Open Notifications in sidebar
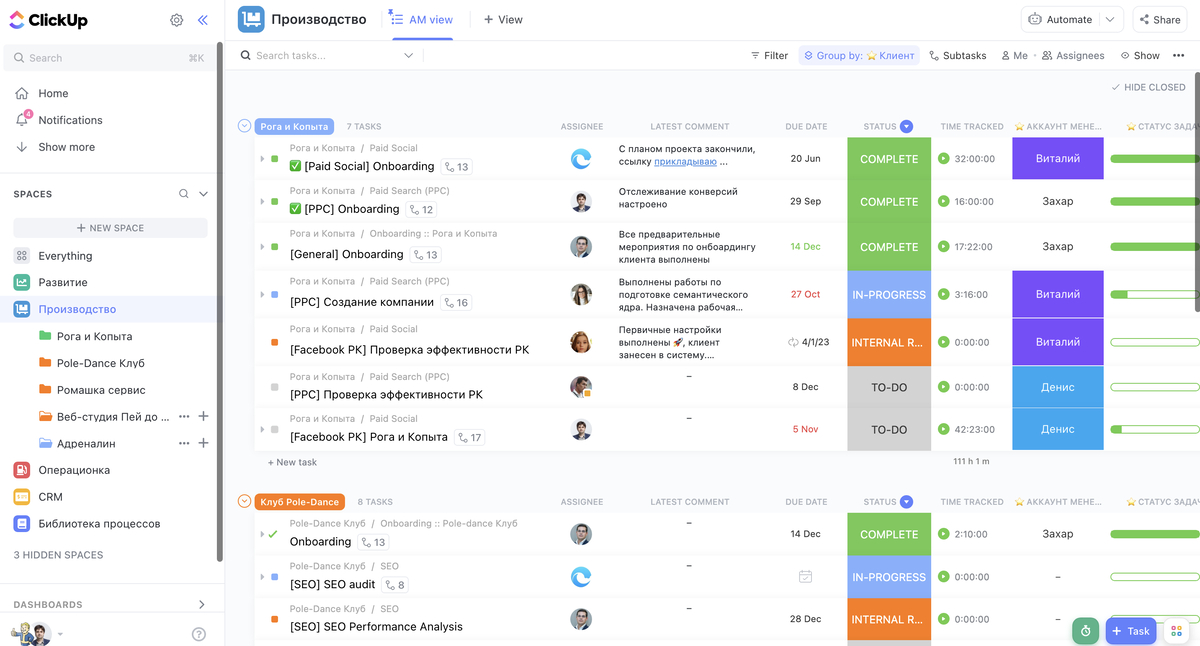Image resolution: width=1200 pixels, height=646 pixels. tap(70, 120)
